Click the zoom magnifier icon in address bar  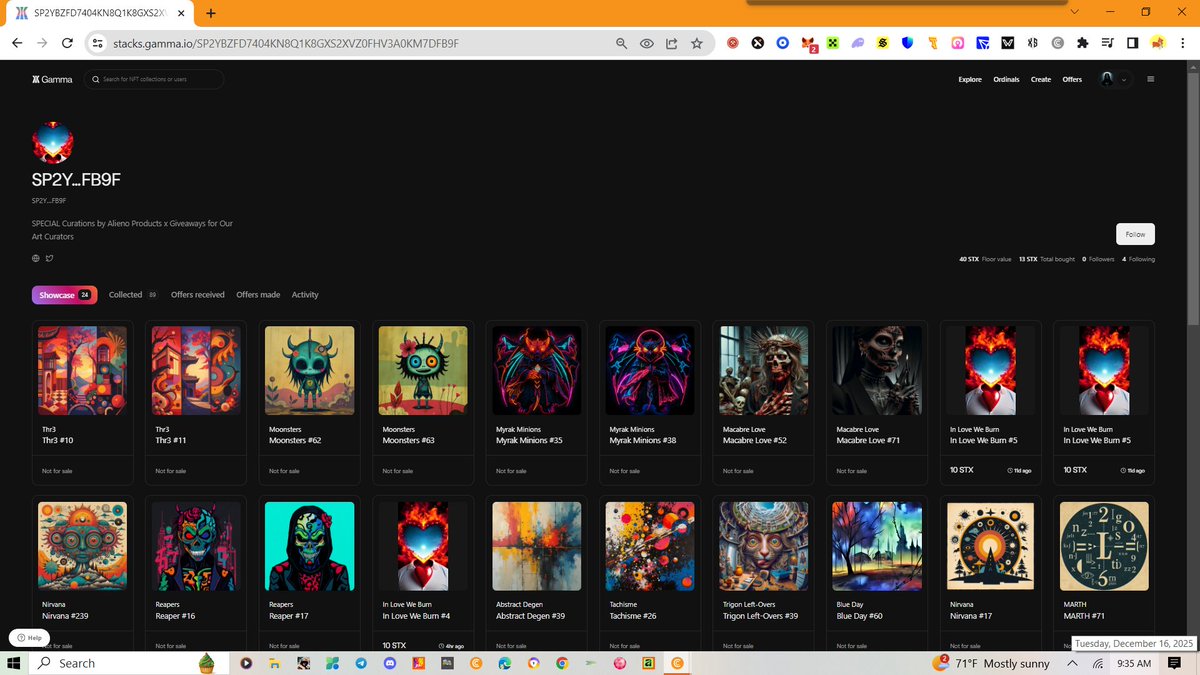(x=621, y=43)
